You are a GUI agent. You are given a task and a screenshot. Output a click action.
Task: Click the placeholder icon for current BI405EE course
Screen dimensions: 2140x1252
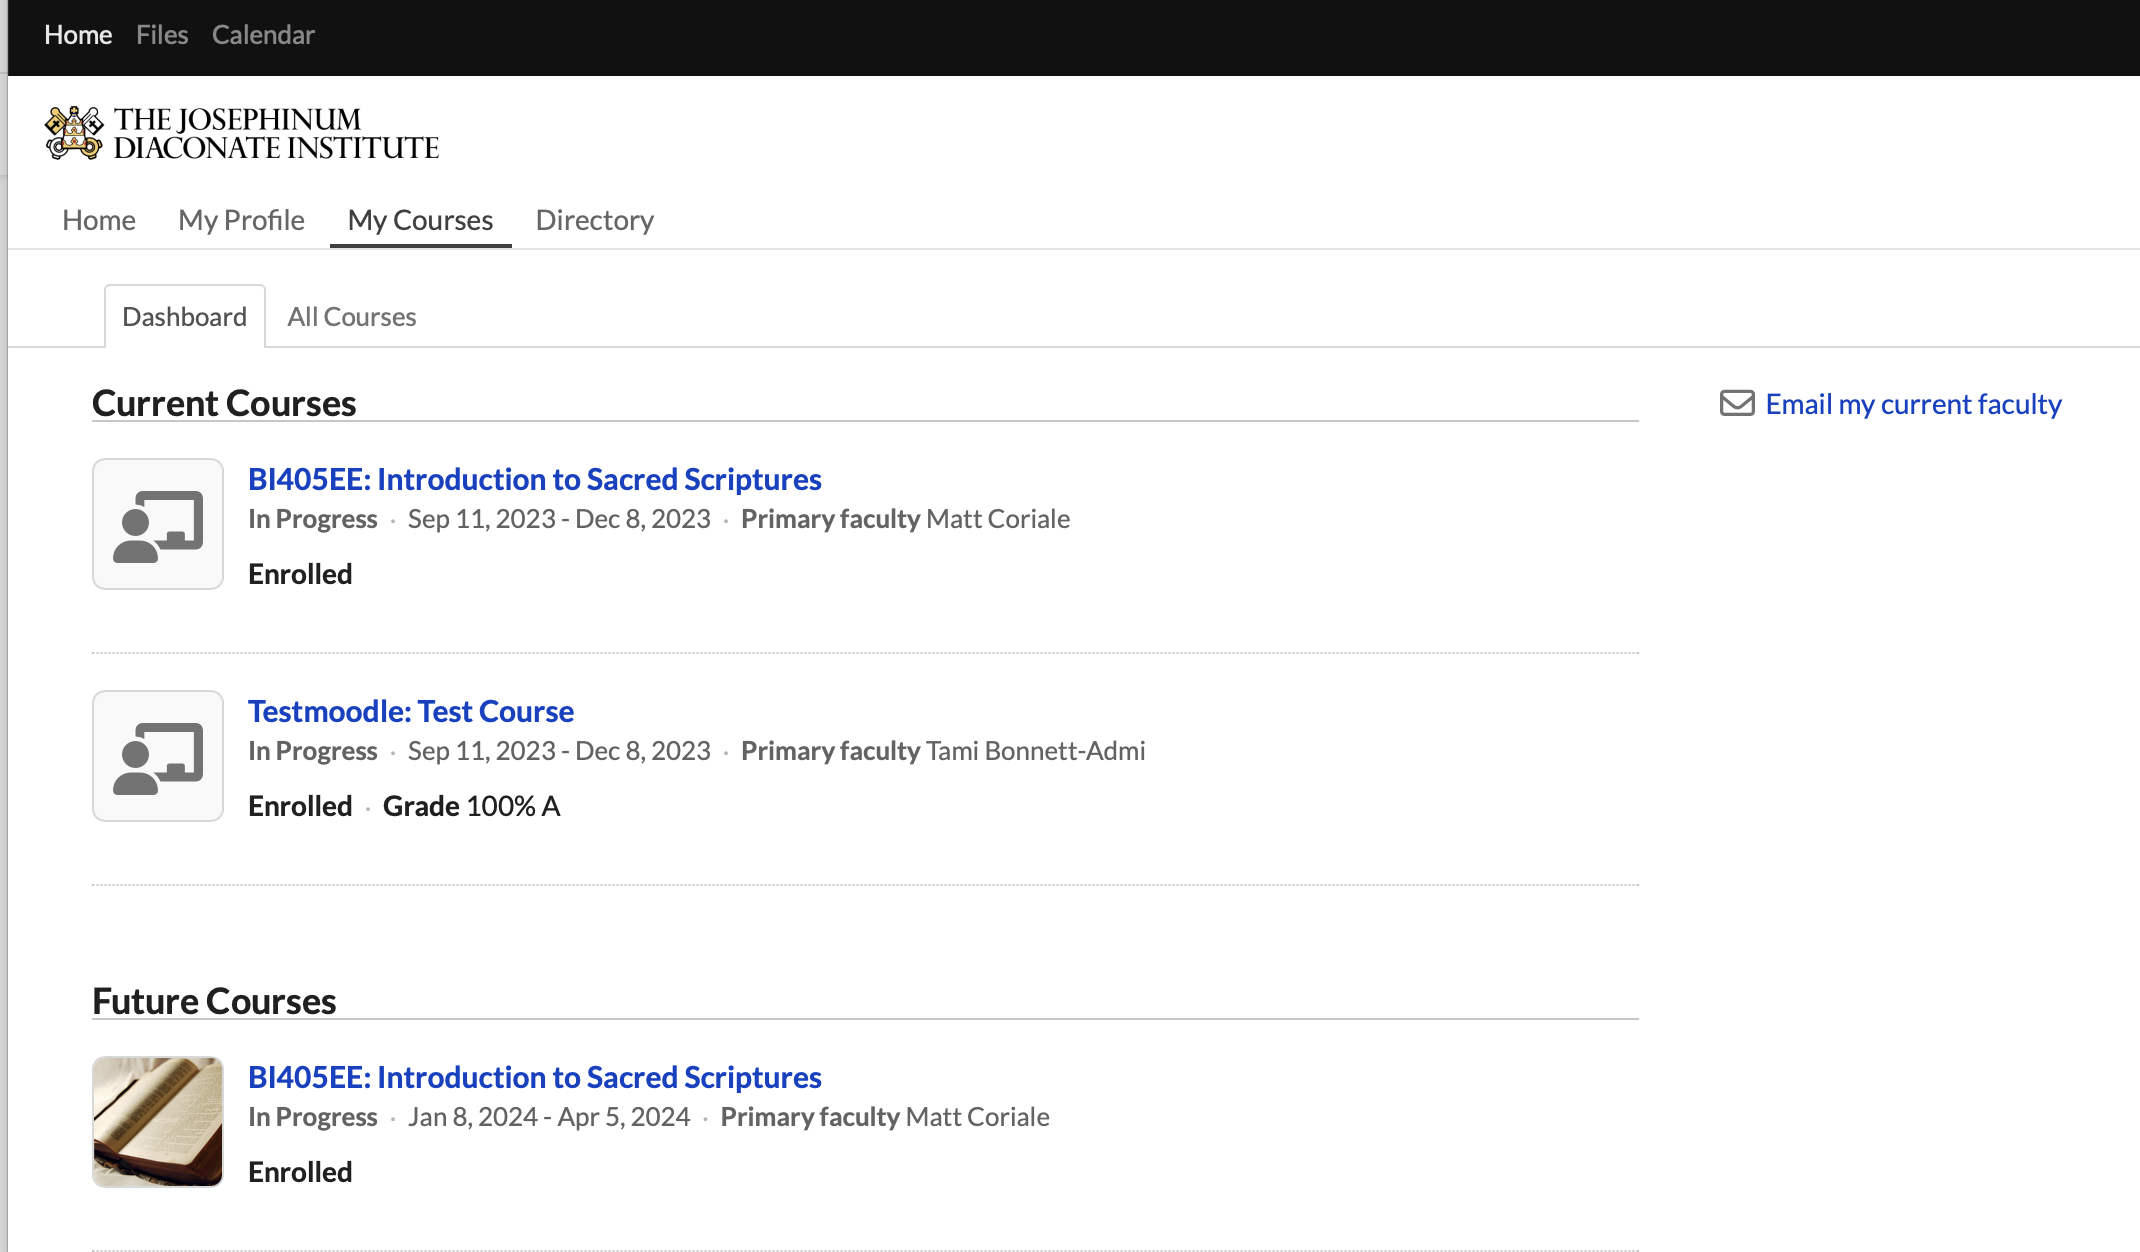coord(158,524)
